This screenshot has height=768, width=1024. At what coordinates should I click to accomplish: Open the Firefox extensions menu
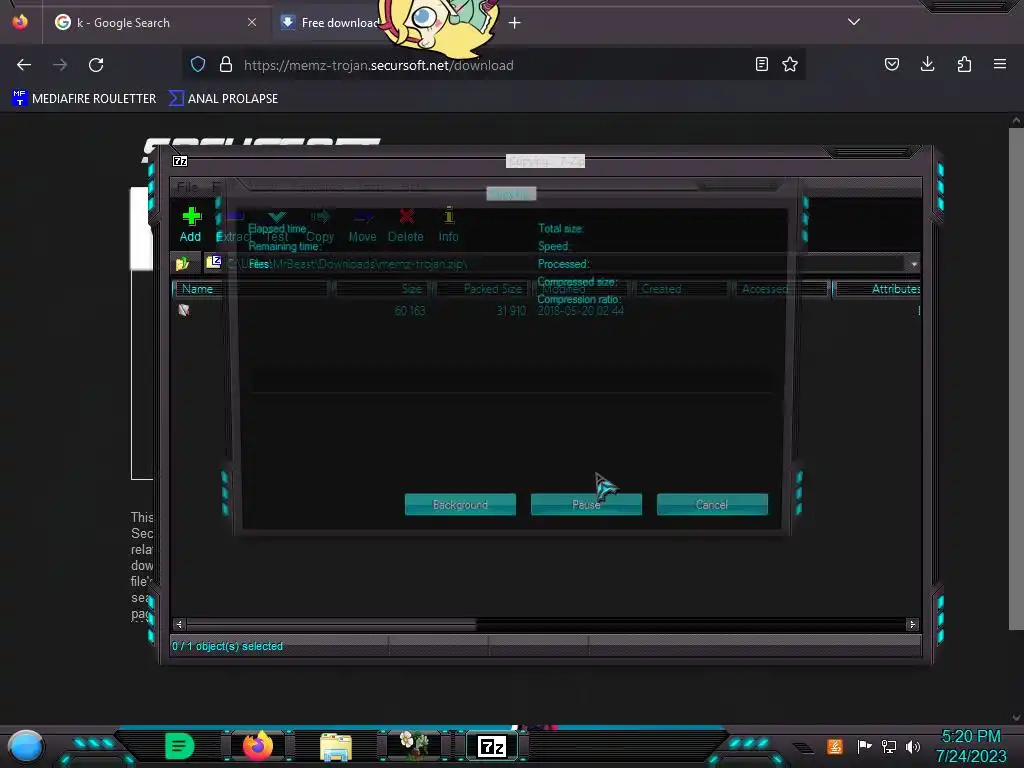(x=964, y=64)
